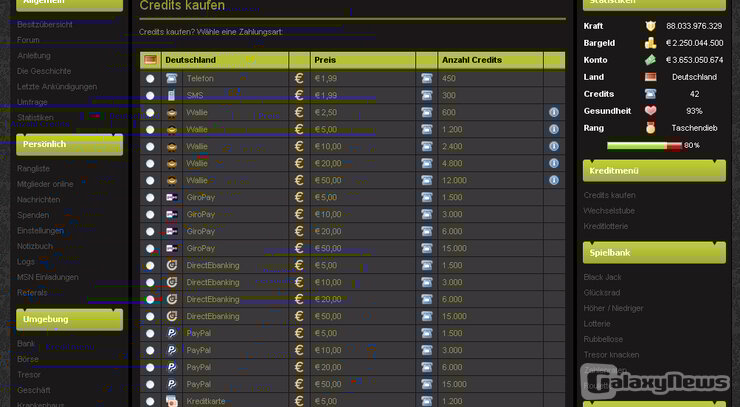Select the DirectEbanking €20,00 radio button
Viewport: 740px width, 407px height.
coord(150,300)
